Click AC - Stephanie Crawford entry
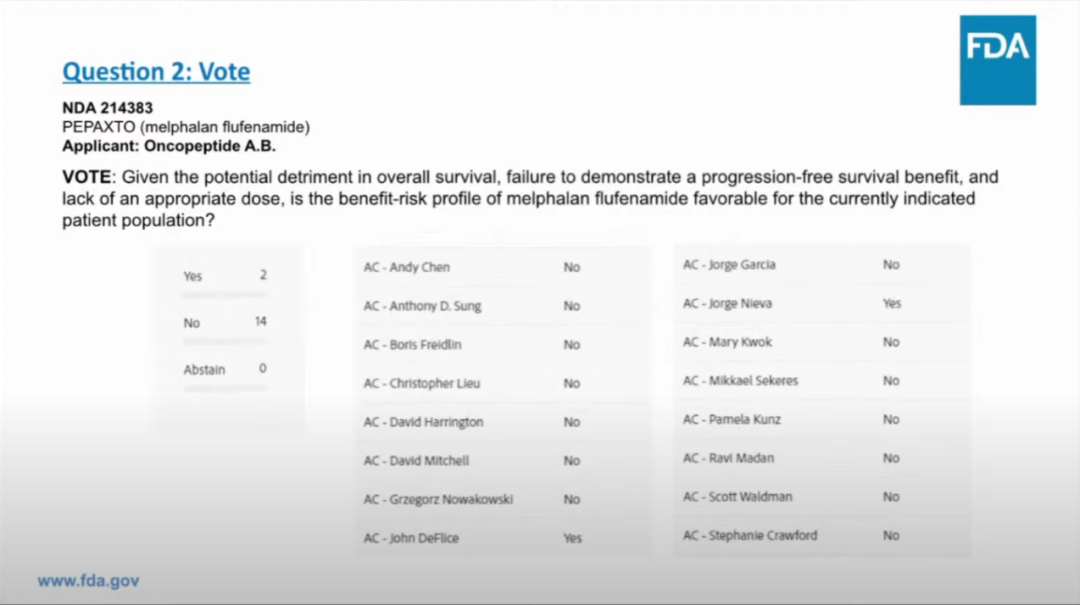Screen dimensions: 1080x605 822,535
